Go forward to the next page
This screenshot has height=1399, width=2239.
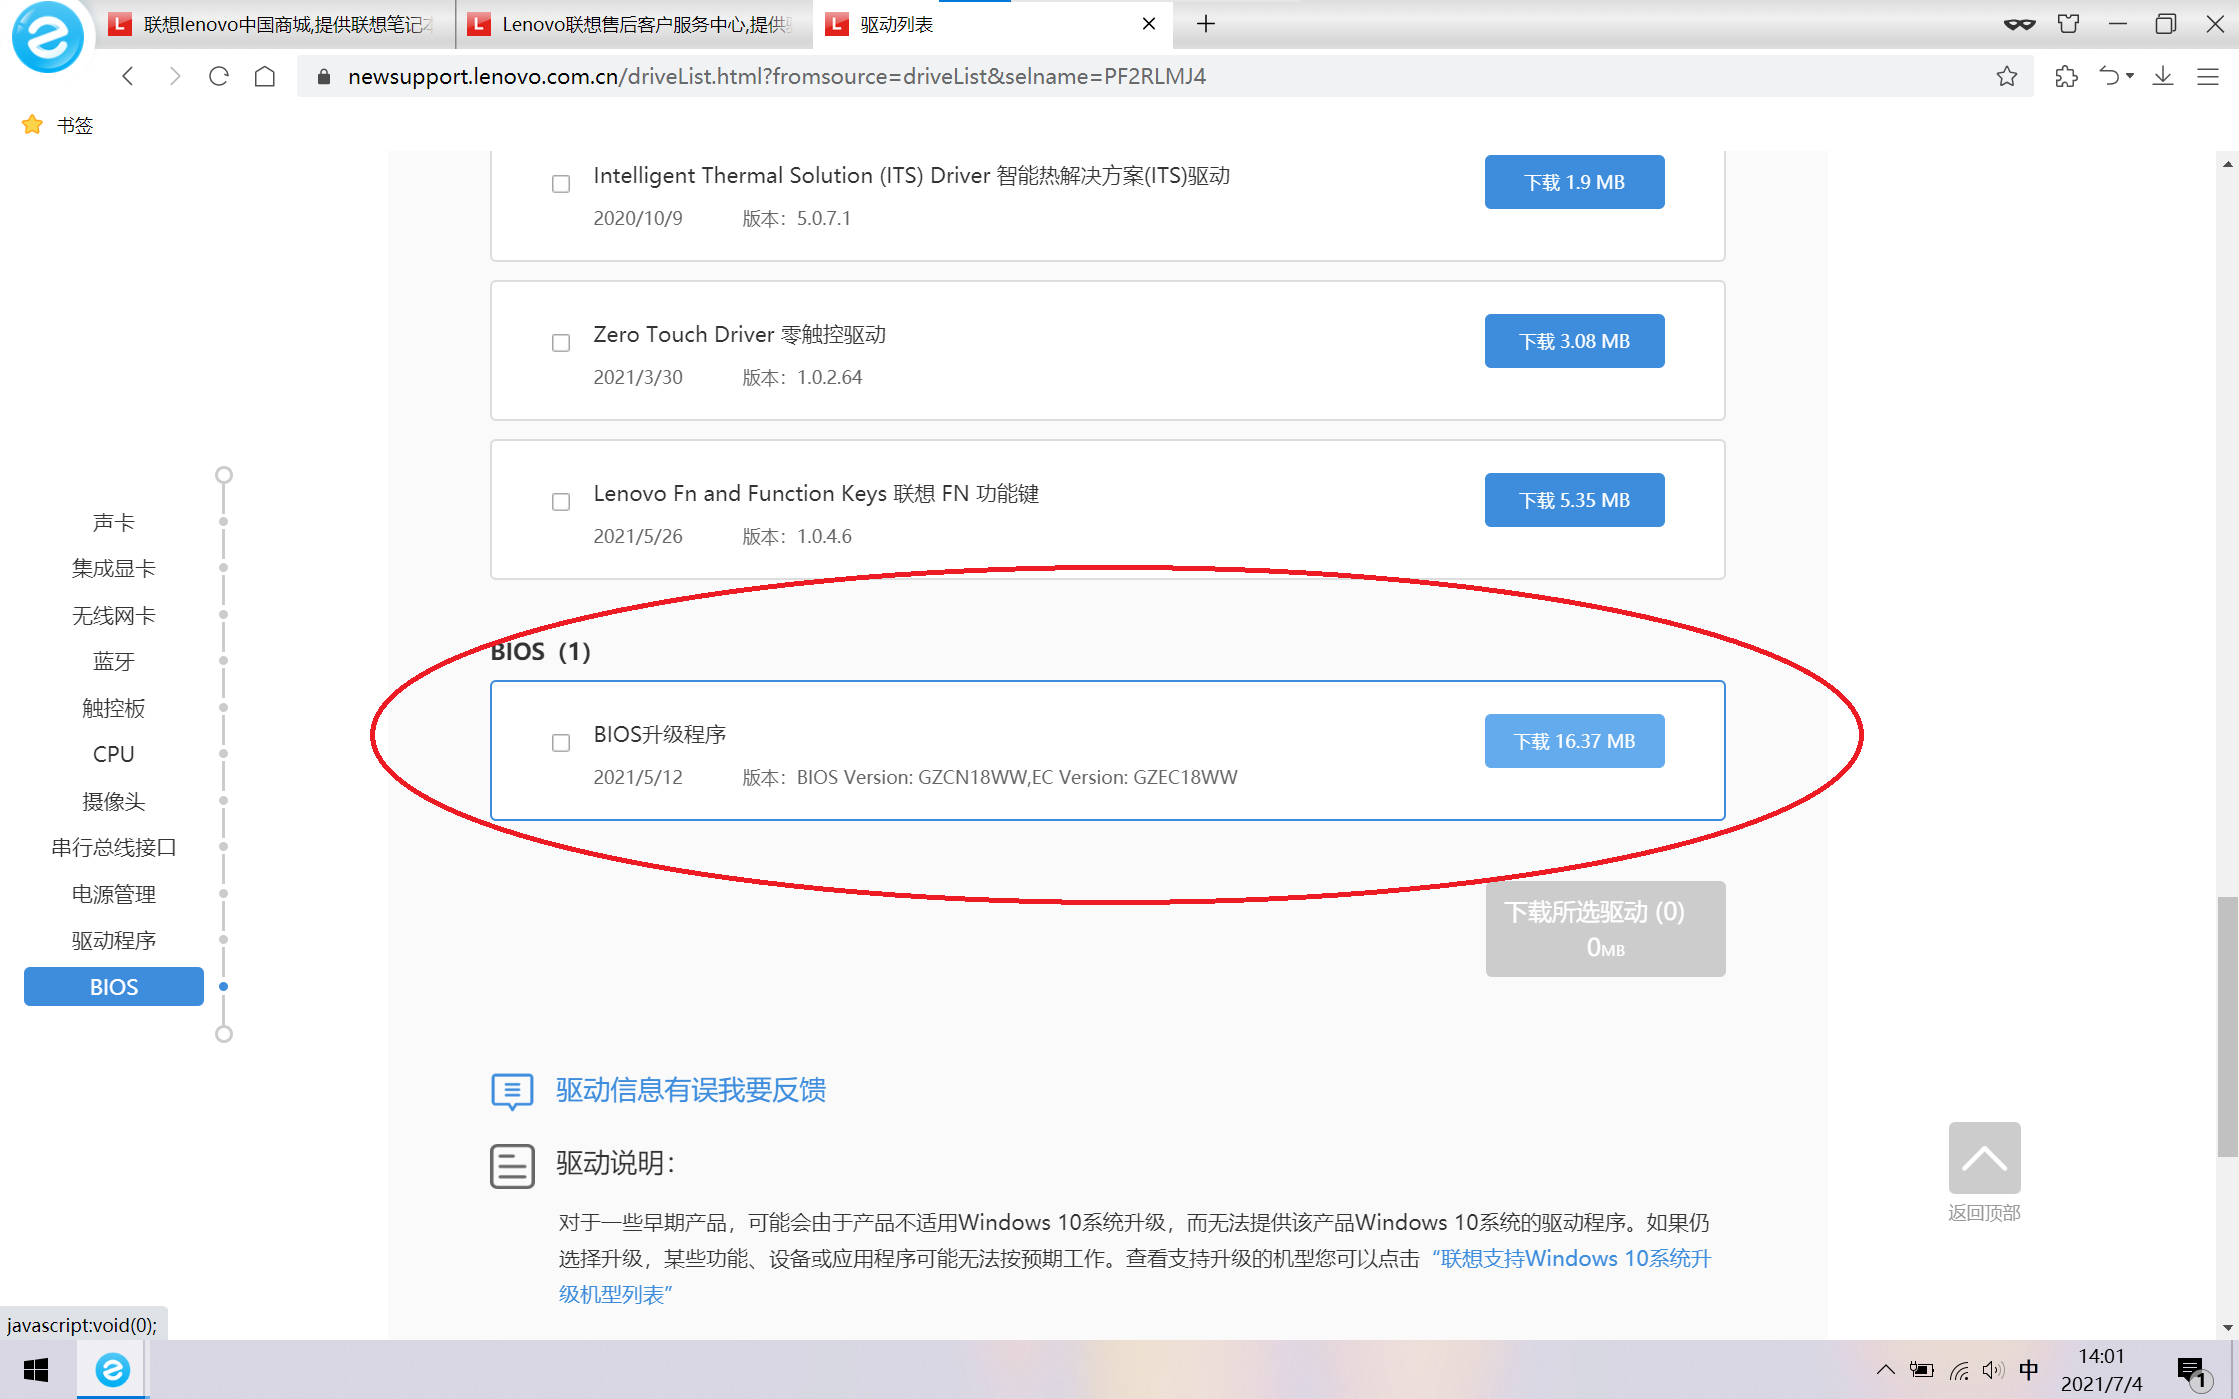[174, 76]
